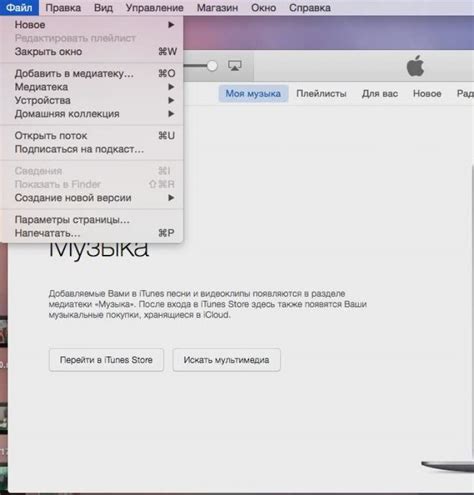This screenshot has height=495, width=474.
Task: Click the Apple logo in the display
Action: click(415, 66)
